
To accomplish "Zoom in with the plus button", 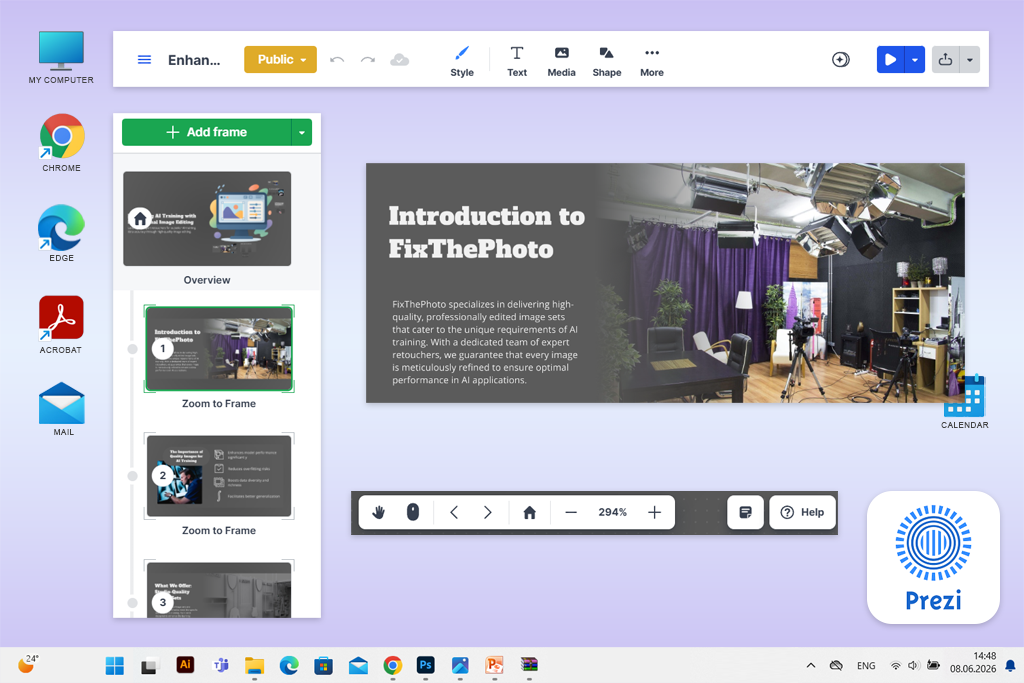I will coord(654,513).
